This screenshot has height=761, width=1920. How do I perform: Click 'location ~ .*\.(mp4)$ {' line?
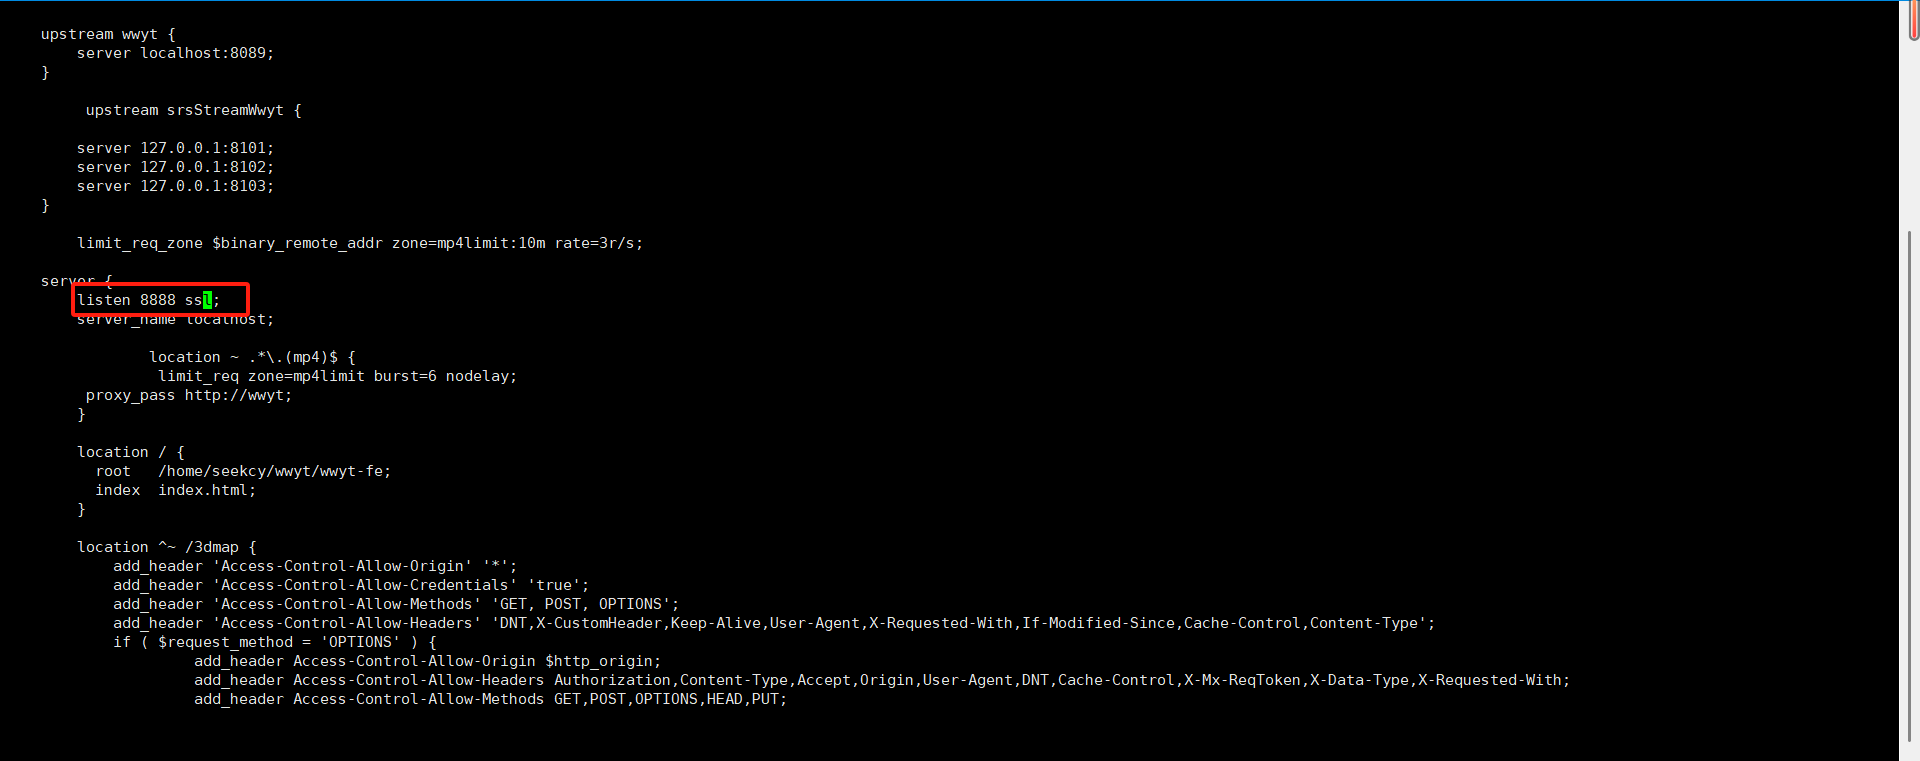click(x=252, y=357)
